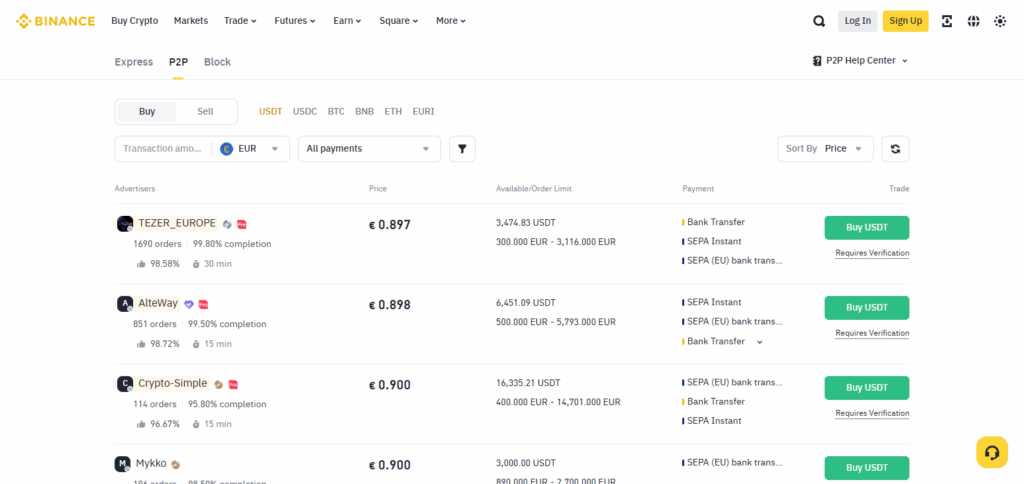Buy USDT from AlteWay
Viewport: 1024px width, 484px height.
click(x=867, y=308)
